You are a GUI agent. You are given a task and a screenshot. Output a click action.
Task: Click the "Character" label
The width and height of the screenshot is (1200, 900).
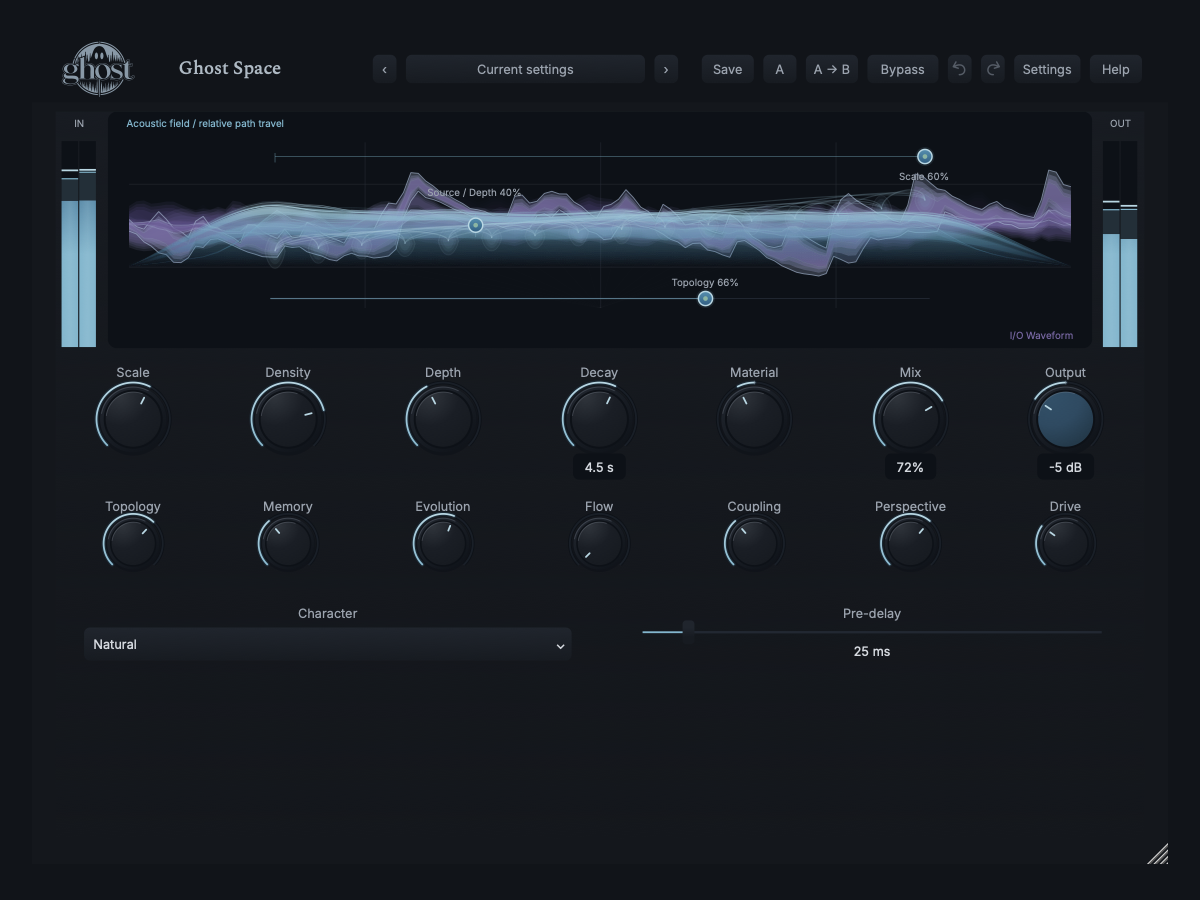(328, 613)
